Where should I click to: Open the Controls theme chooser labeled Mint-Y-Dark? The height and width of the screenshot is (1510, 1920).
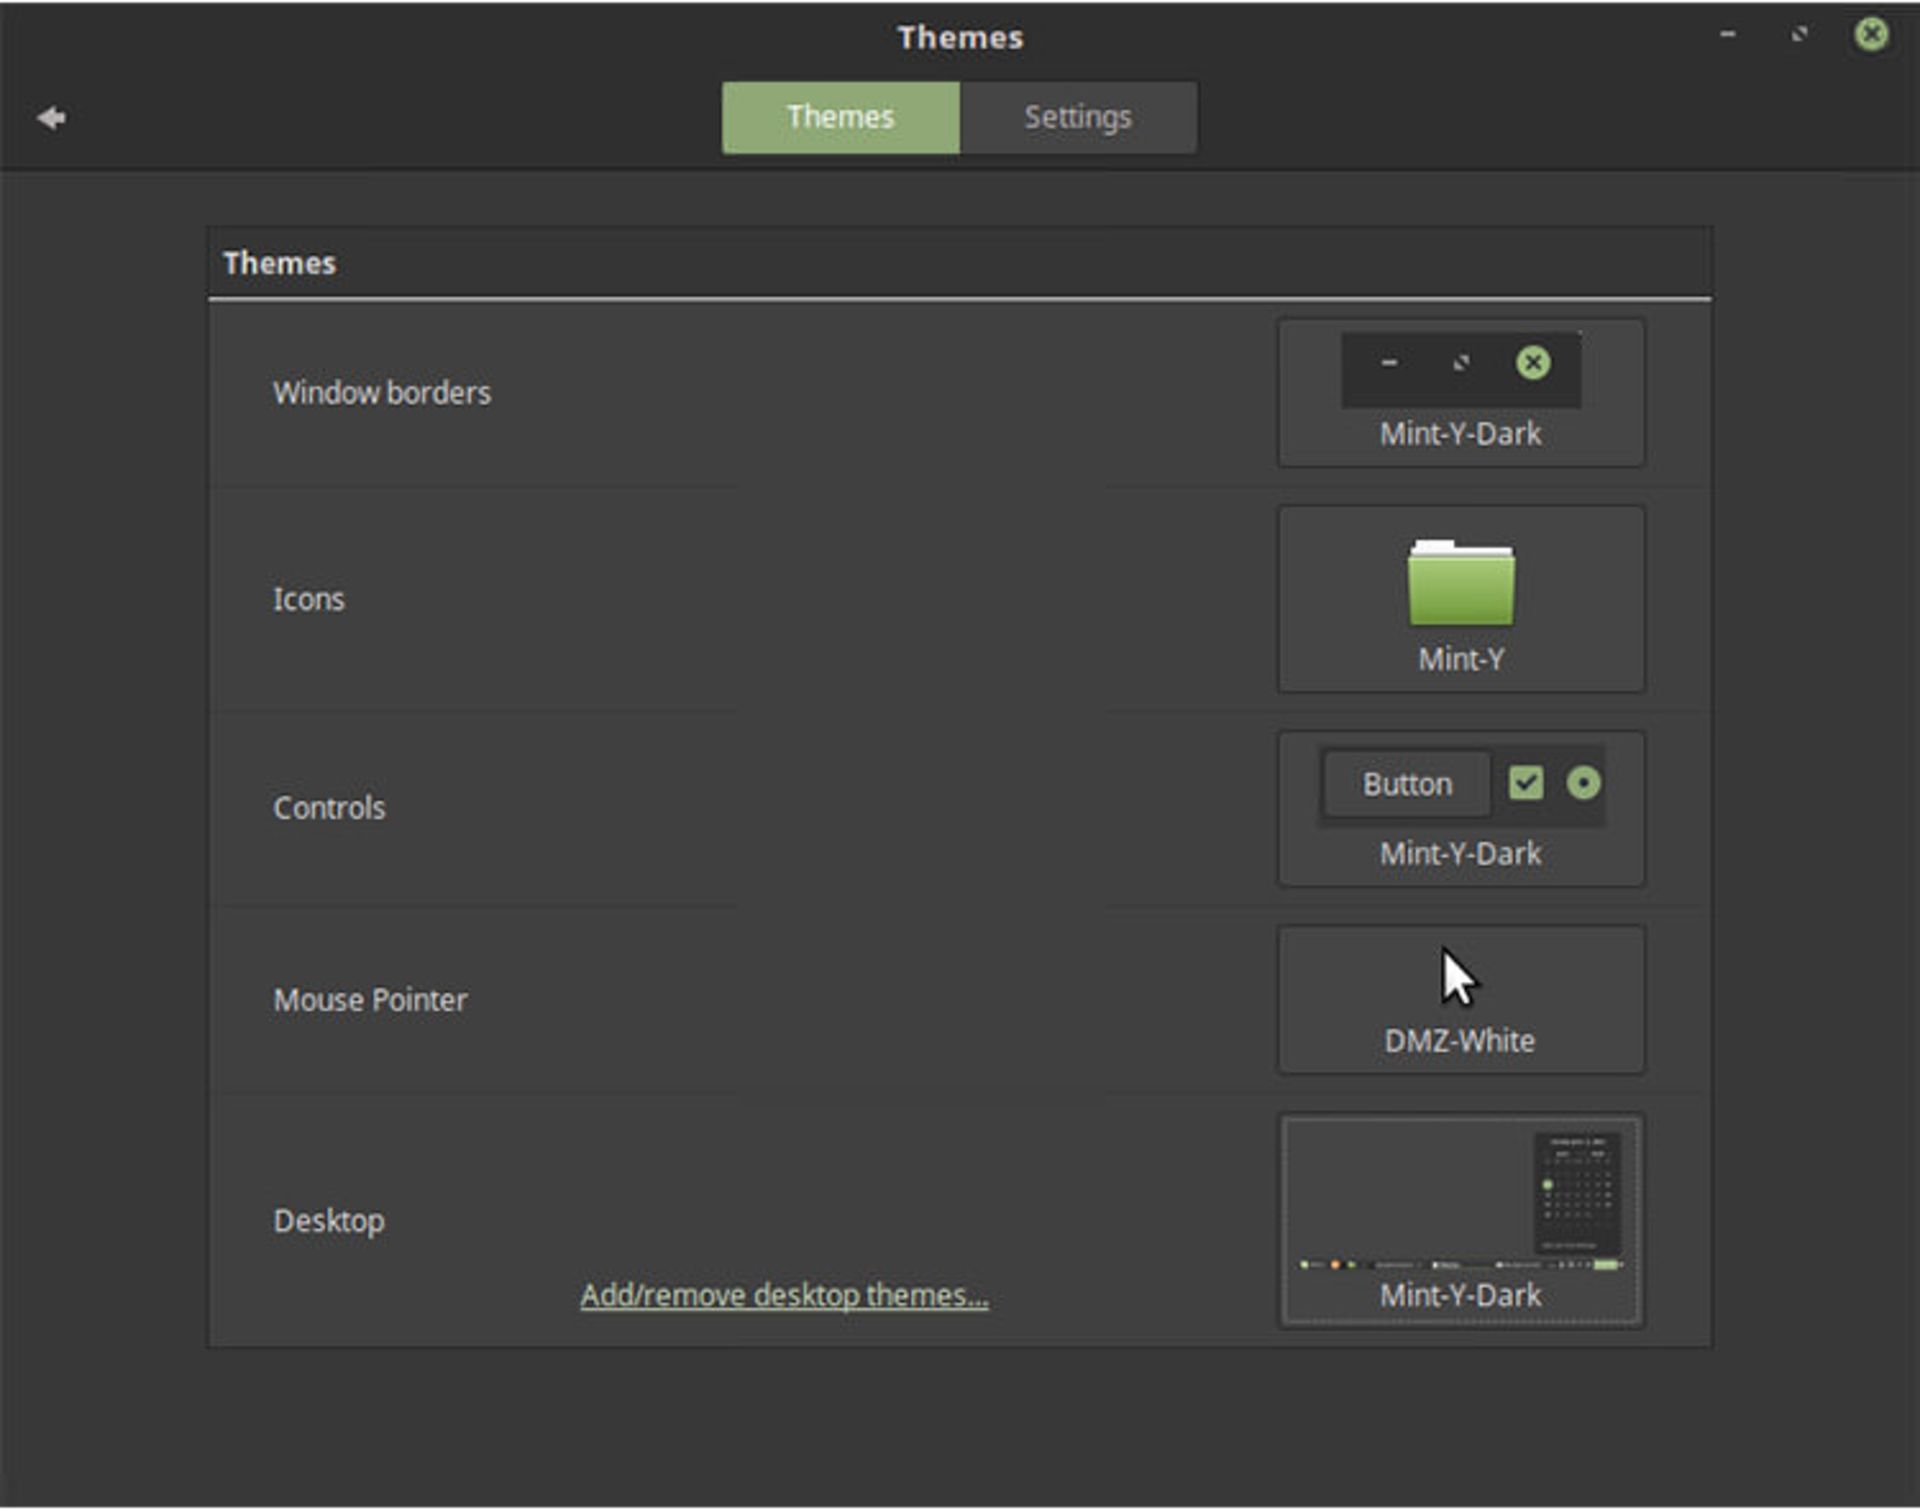1460,854
